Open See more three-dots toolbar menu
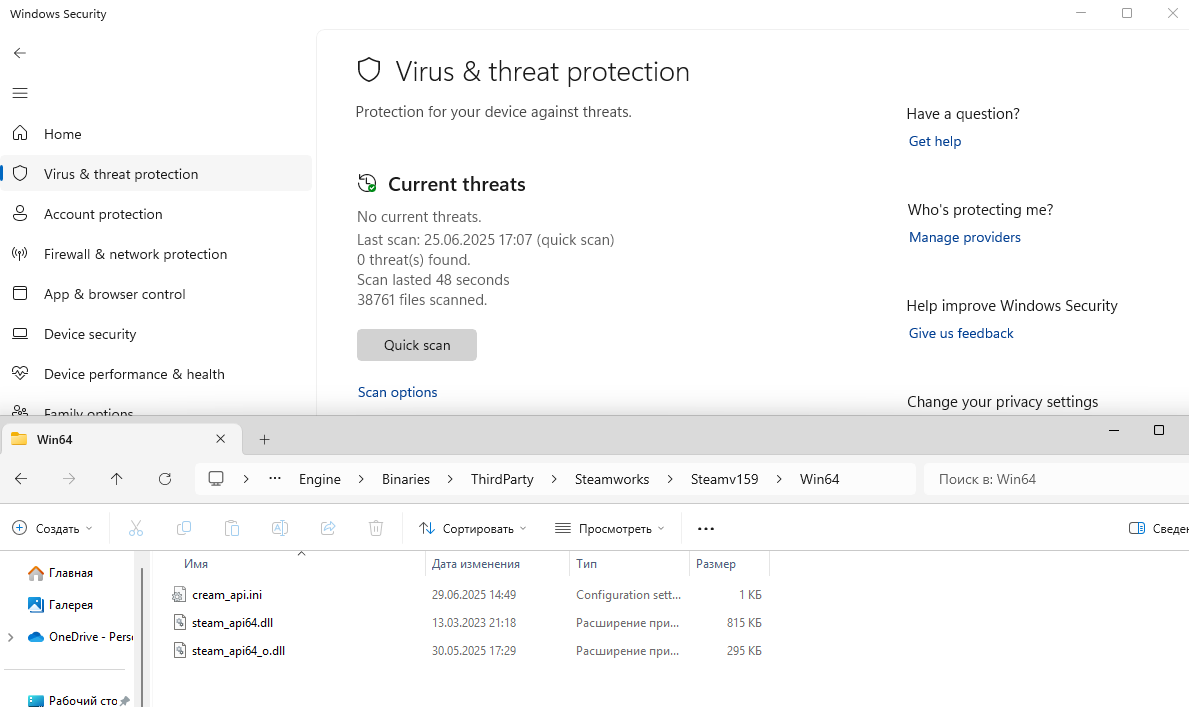Image resolution: width=1189 pixels, height=707 pixels. (x=706, y=529)
